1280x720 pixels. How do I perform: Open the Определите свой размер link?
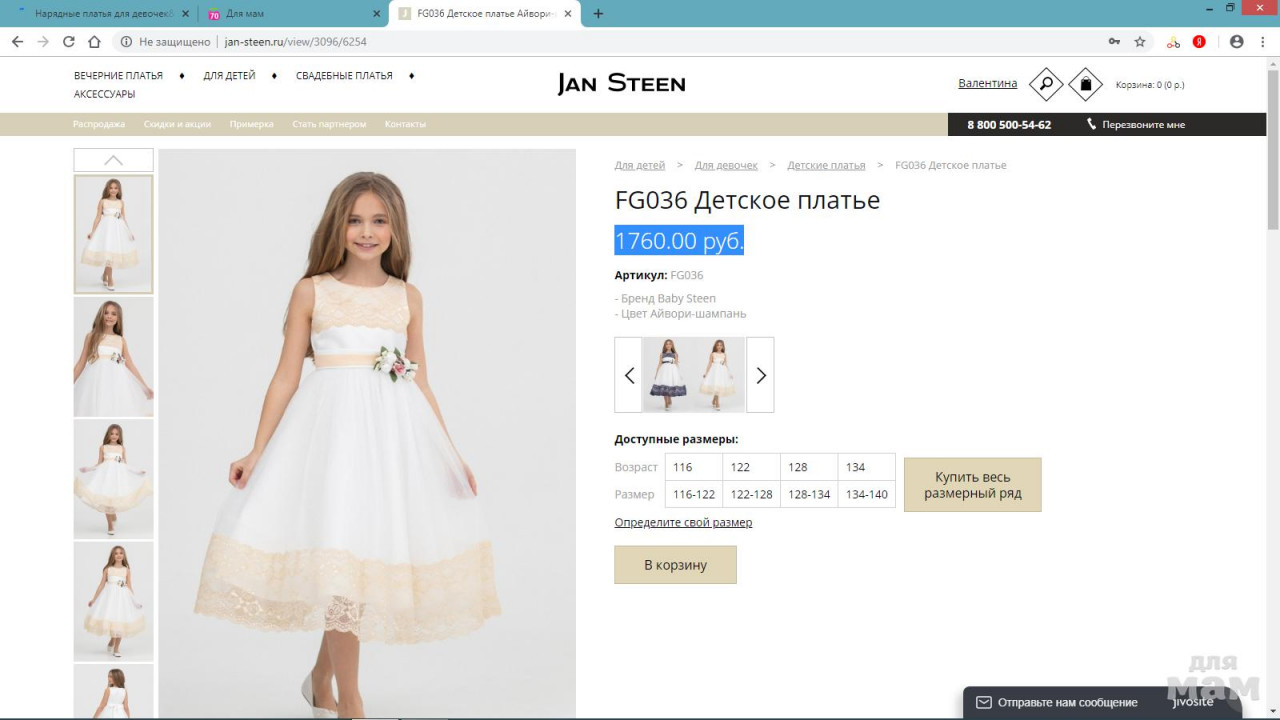pyautogui.click(x=683, y=523)
